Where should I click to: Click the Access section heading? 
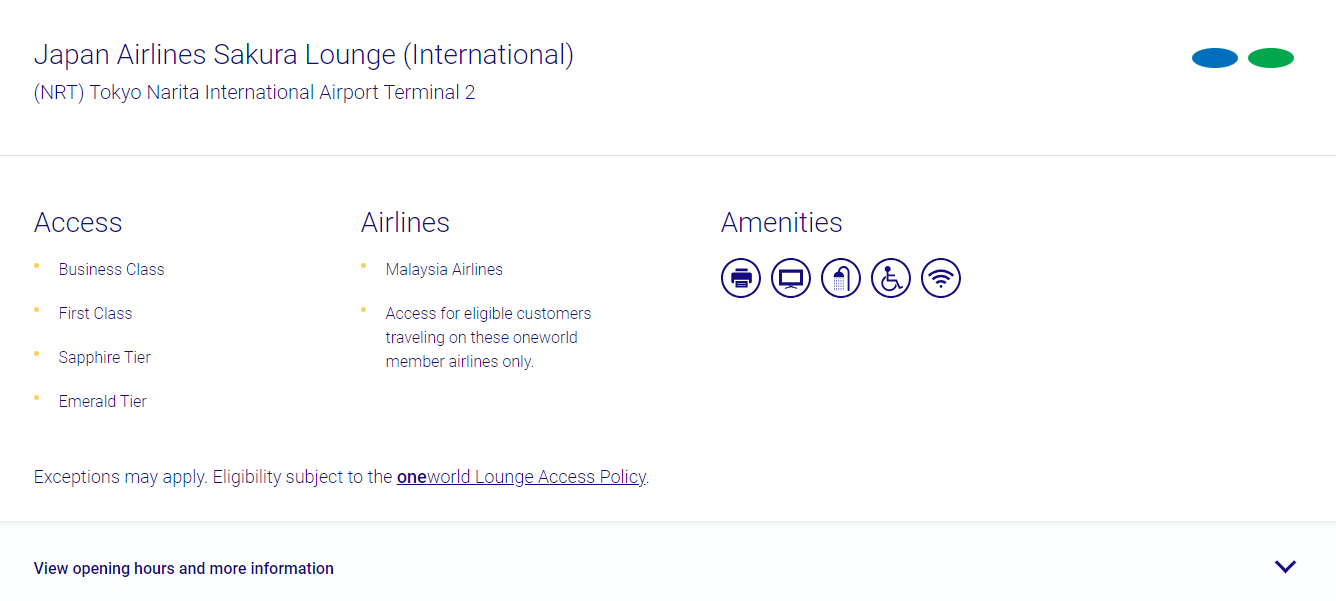(x=78, y=223)
